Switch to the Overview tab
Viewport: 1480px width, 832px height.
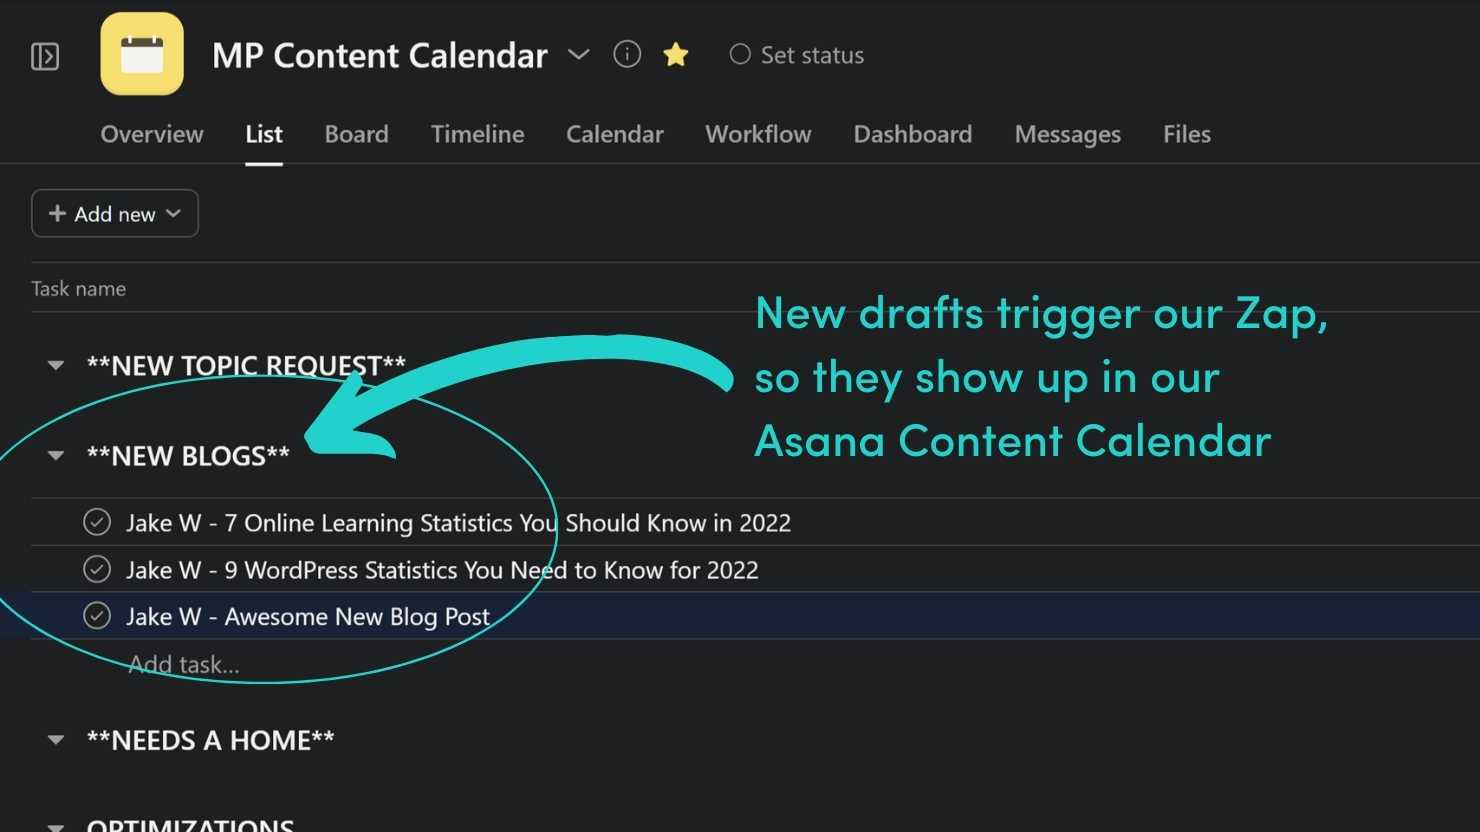[x=152, y=134]
